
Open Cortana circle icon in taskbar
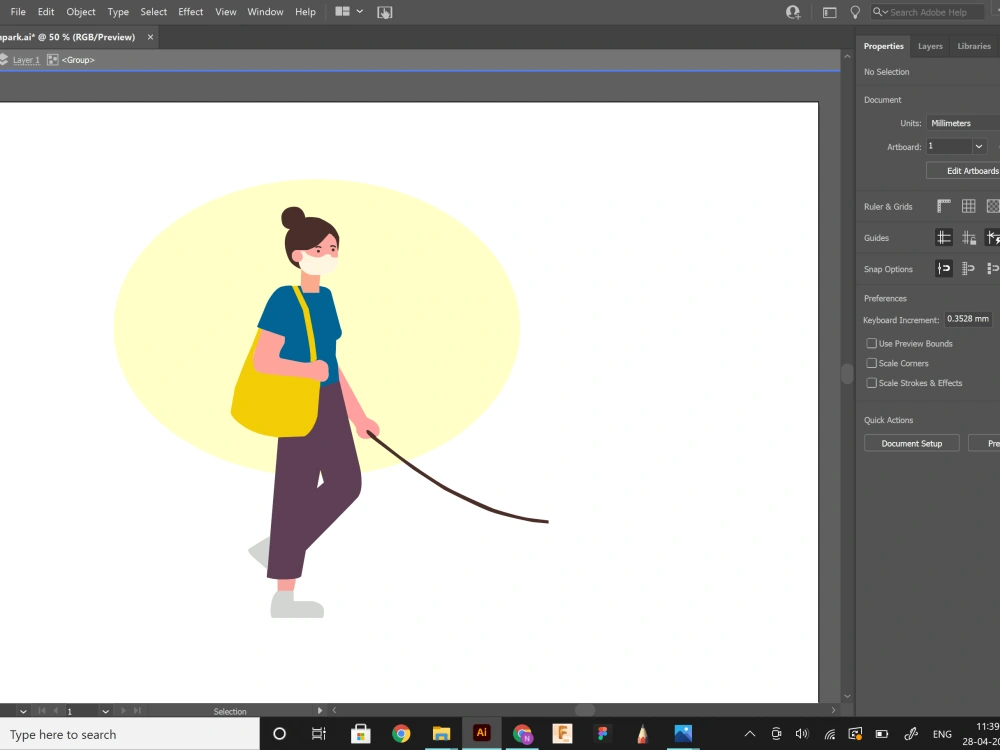pyautogui.click(x=279, y=734)
